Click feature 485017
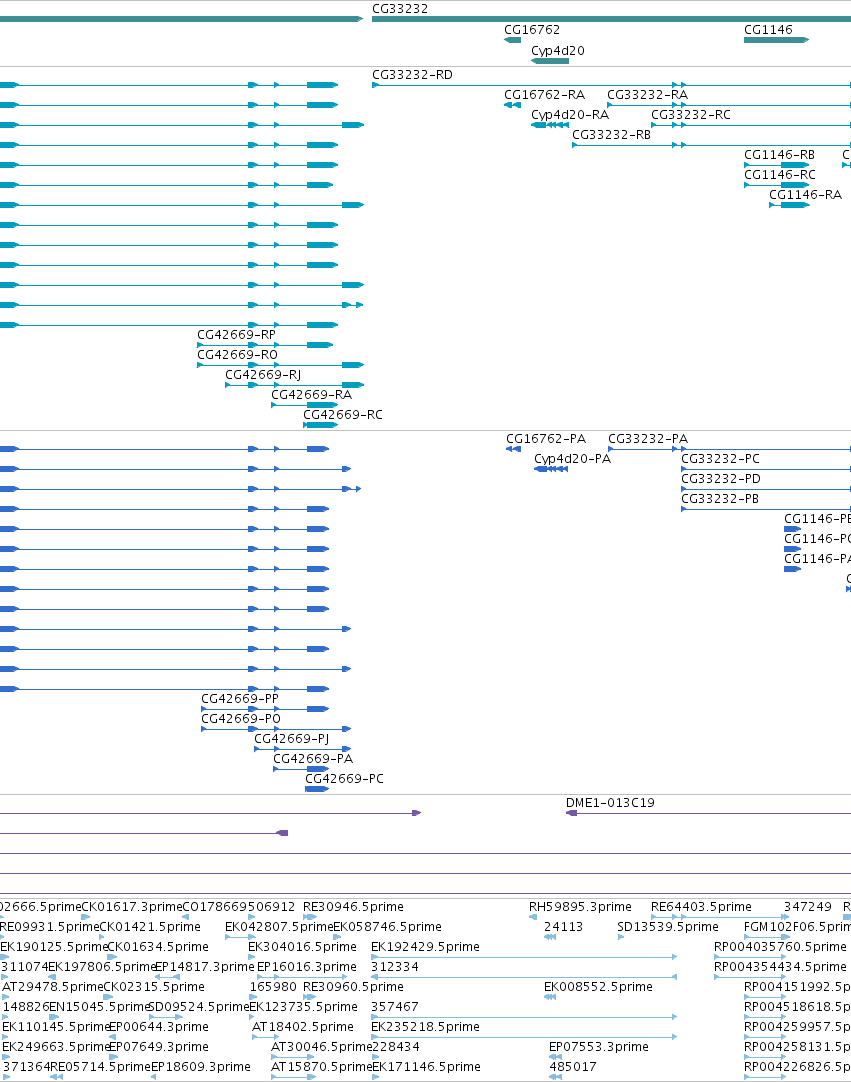 click(x=572, y=1067)
